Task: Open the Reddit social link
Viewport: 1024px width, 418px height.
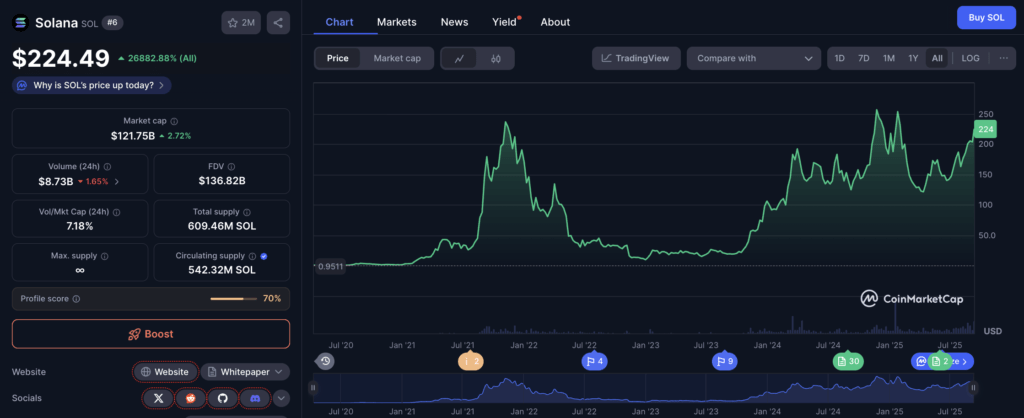Action: pyautogui.click(x=190, y=398)
